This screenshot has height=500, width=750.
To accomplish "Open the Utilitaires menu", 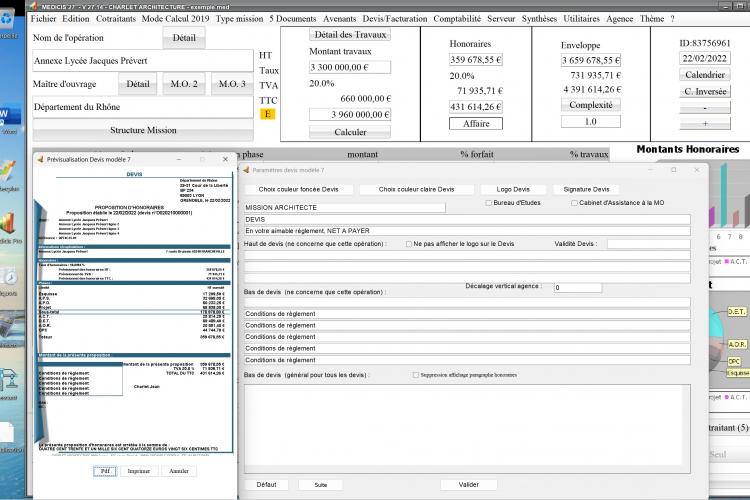I will pyautogui.click(x=581, y=19).
